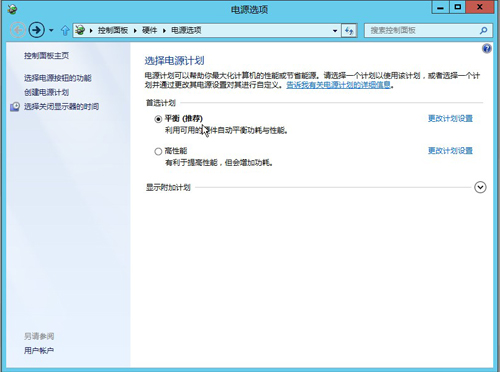Open 控制面板主页 link
Screen dimensions: 500x372
[x=47, y=55]
